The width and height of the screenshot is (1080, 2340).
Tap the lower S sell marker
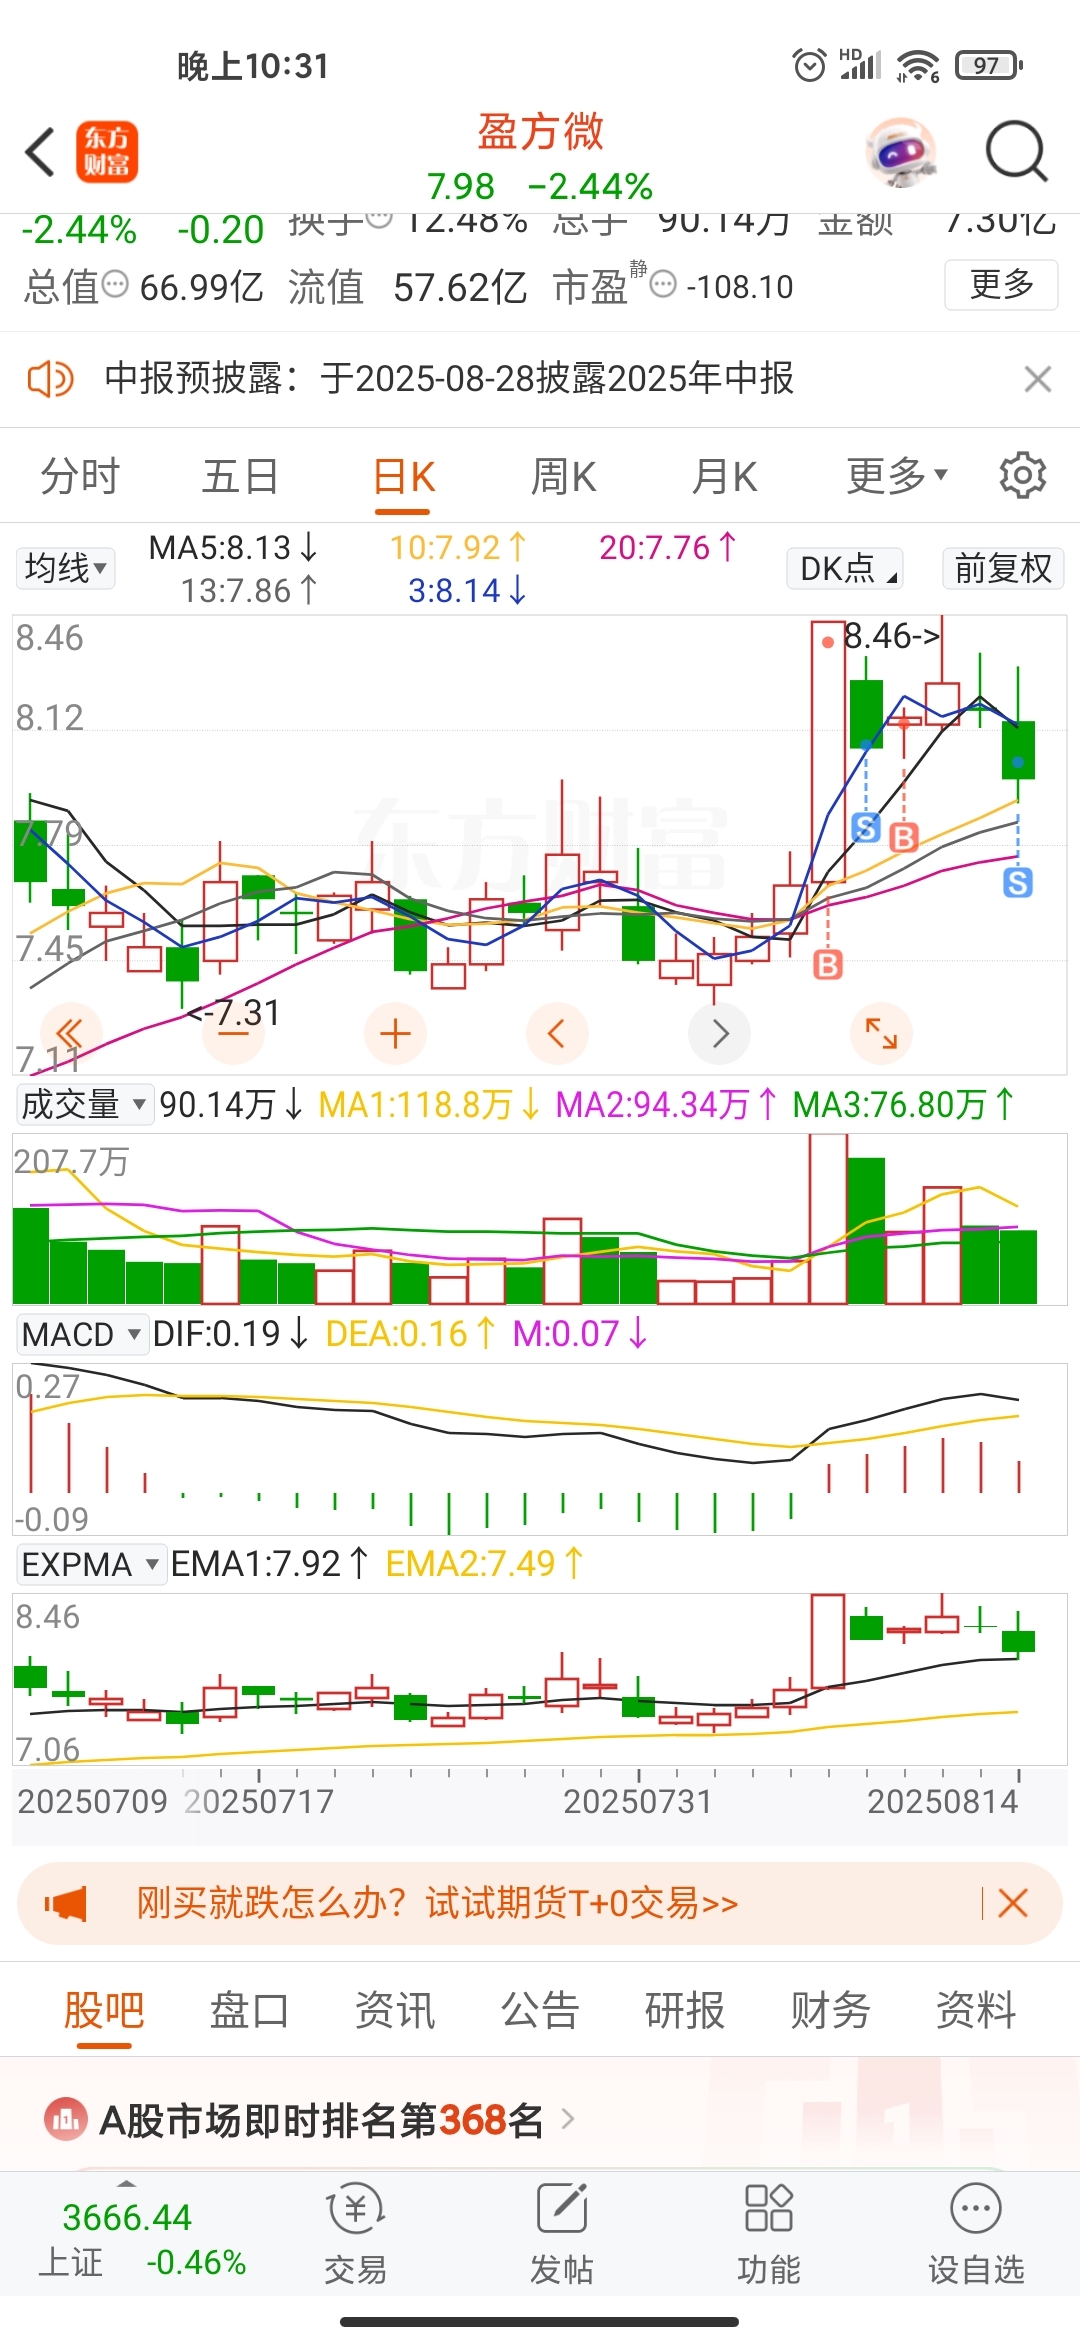1018,882
